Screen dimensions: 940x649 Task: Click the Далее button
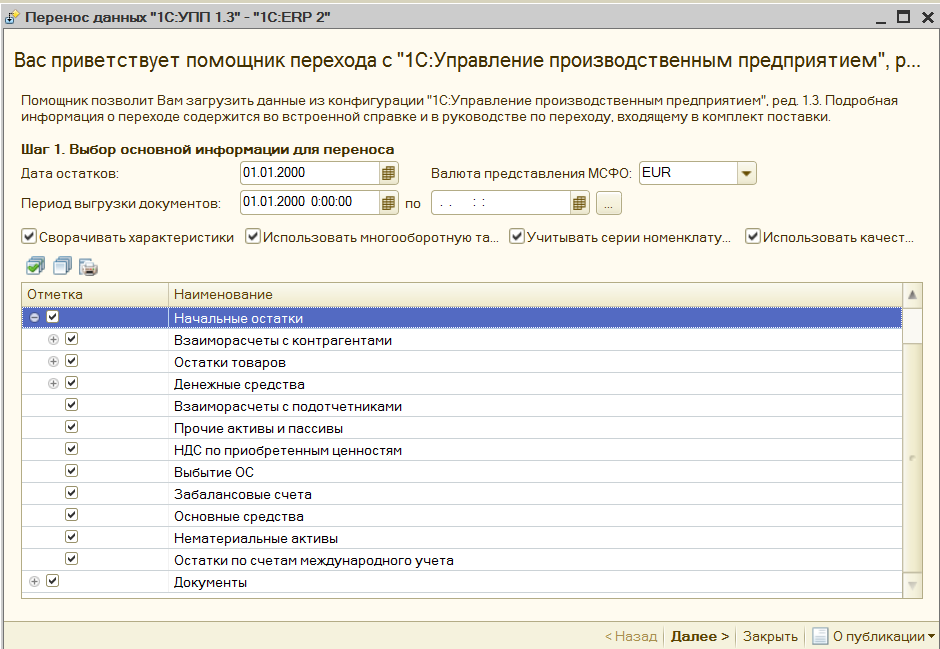click(699, 636)
